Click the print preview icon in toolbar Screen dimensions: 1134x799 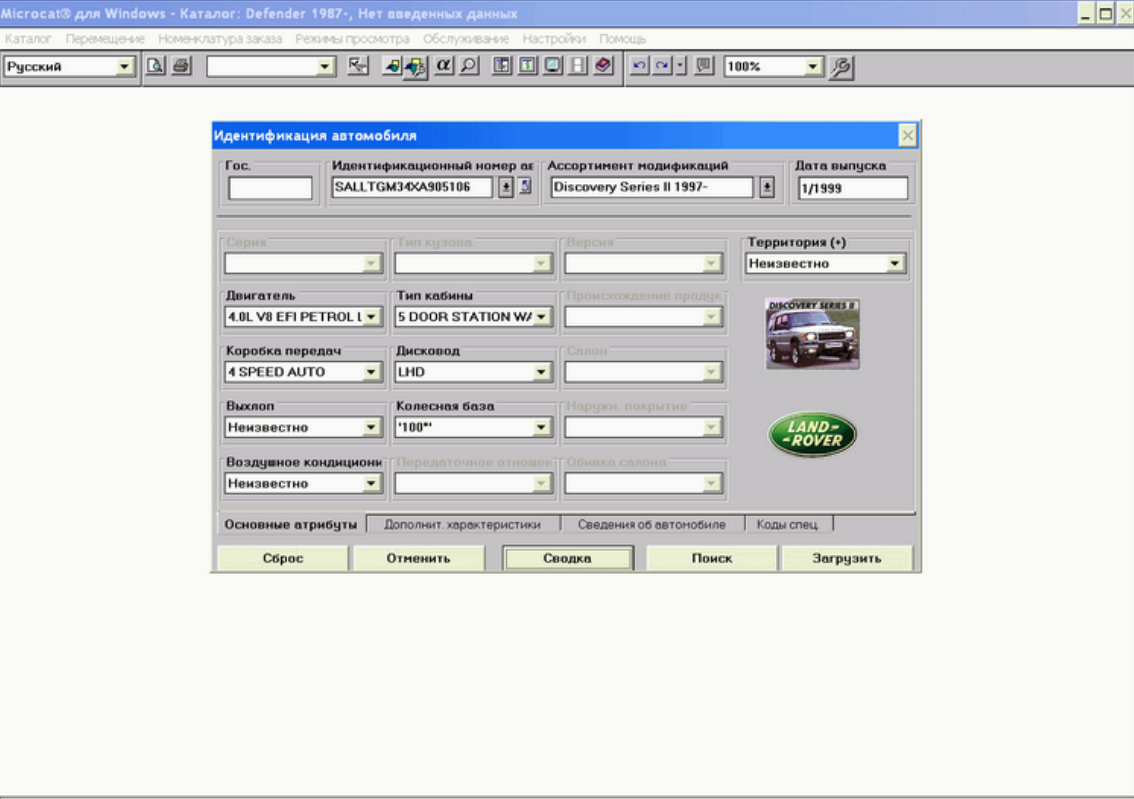click(x=155, y=67)
